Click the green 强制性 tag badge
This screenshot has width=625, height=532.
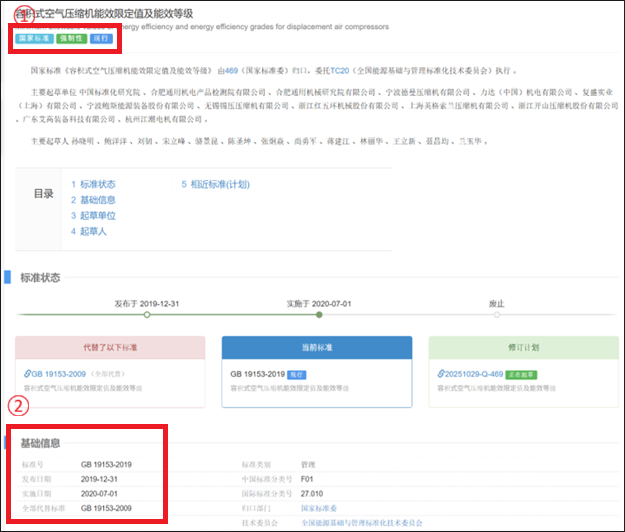click(x=70, y=39)
